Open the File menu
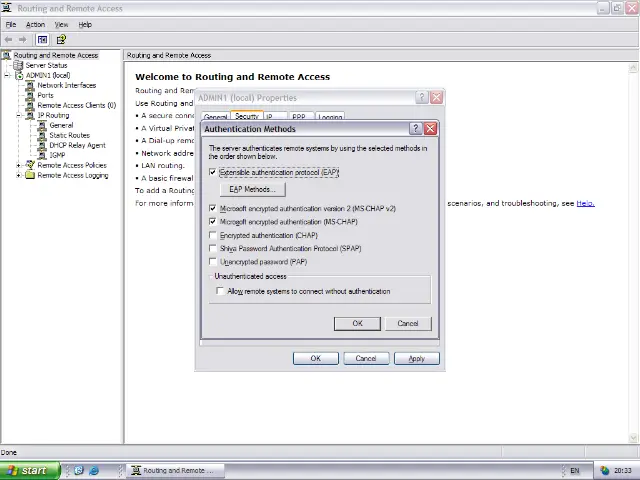The image size is (640, 480). pyautogui.click(x=11, y=25)
